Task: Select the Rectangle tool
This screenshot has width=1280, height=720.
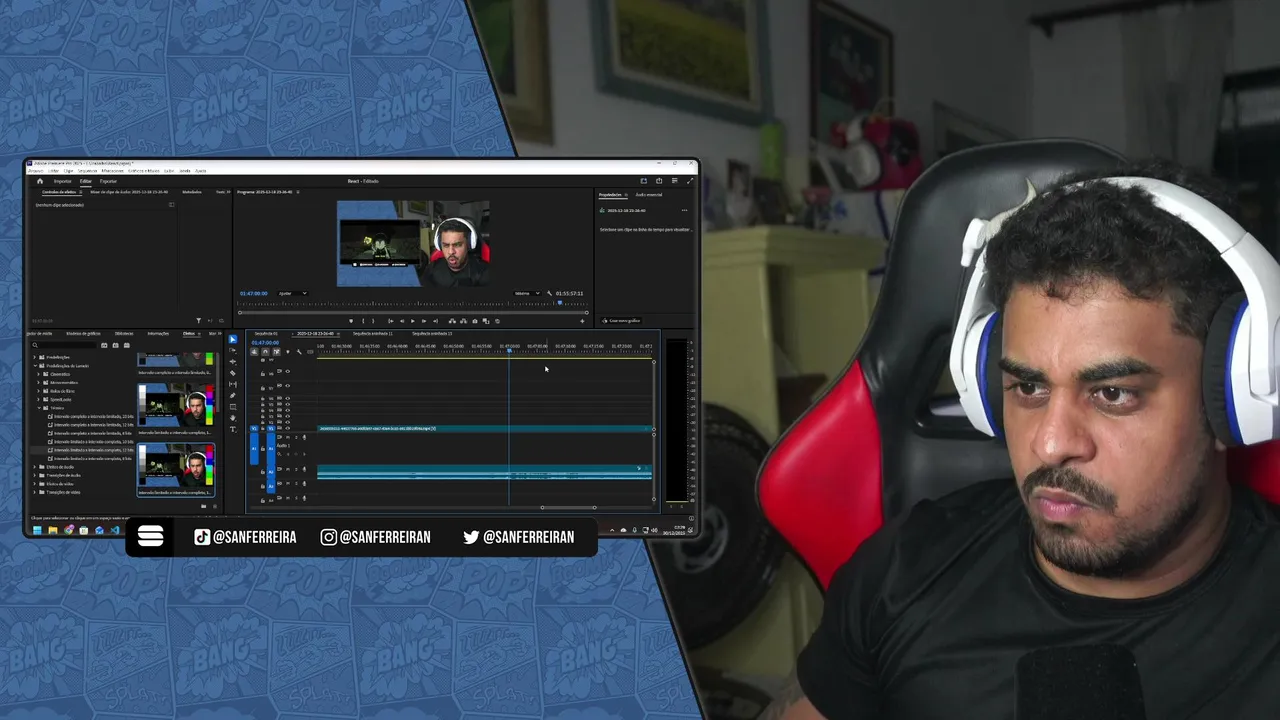Action: coord(233,407)
